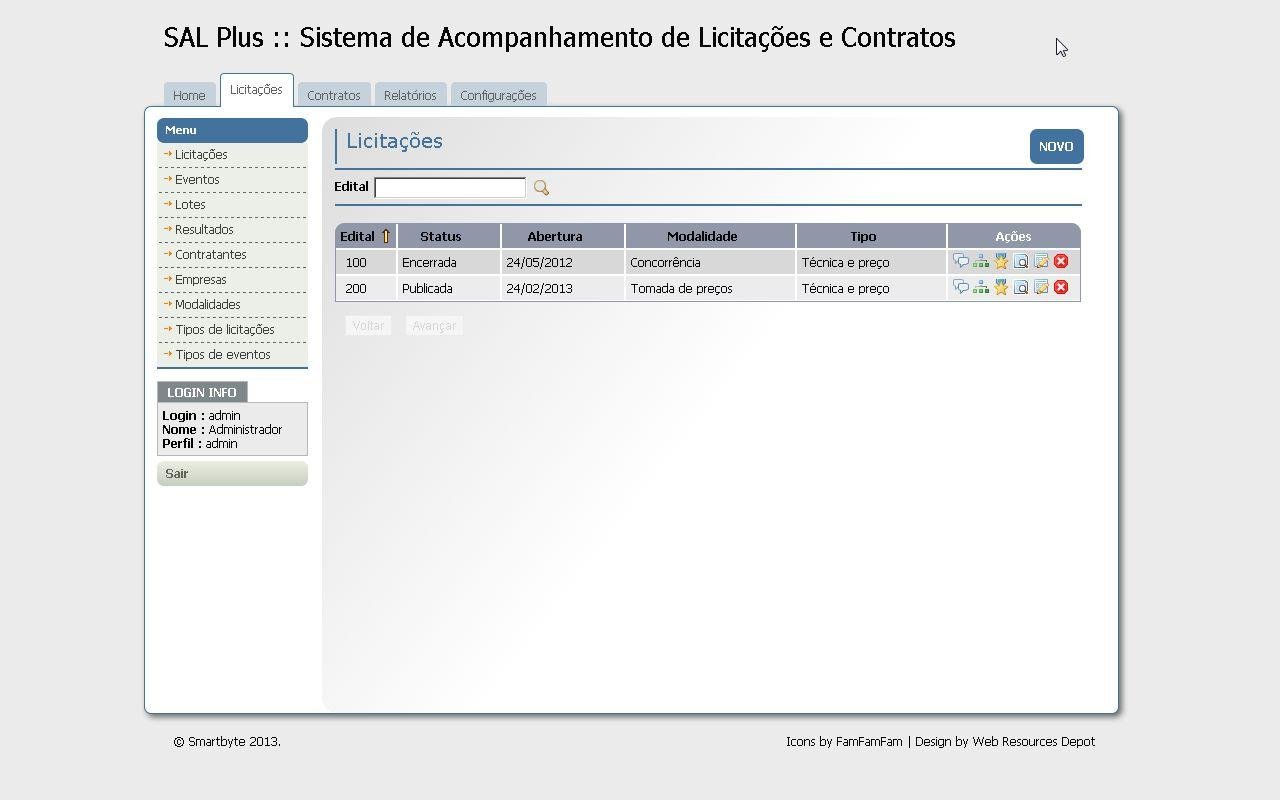Click the delete icon on the Encerrada row
This screenshot has width=1280, height=800.
click(1061, 261)
